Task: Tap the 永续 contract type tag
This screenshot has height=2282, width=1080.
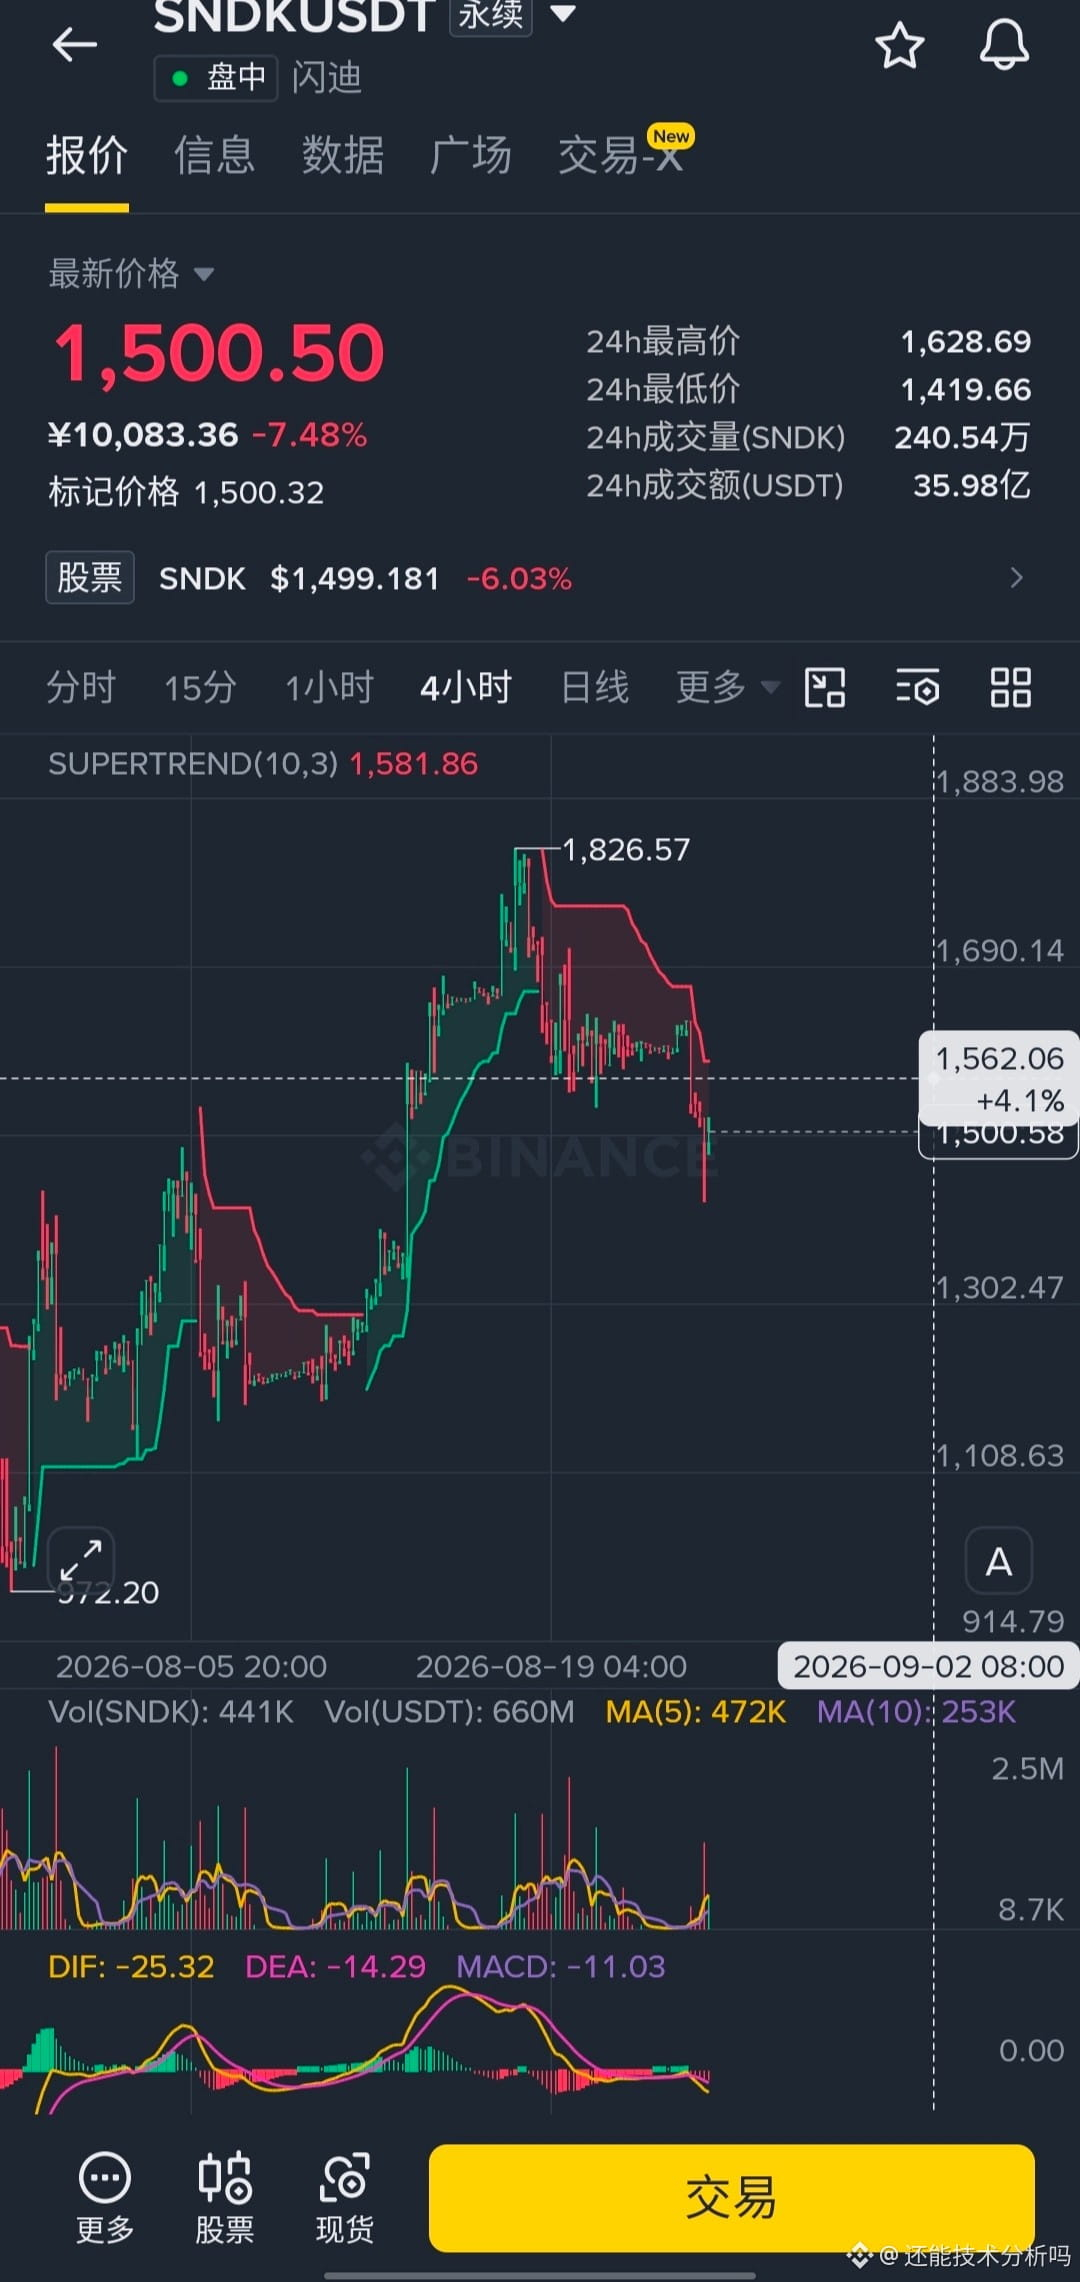Action: coord(490,16)
